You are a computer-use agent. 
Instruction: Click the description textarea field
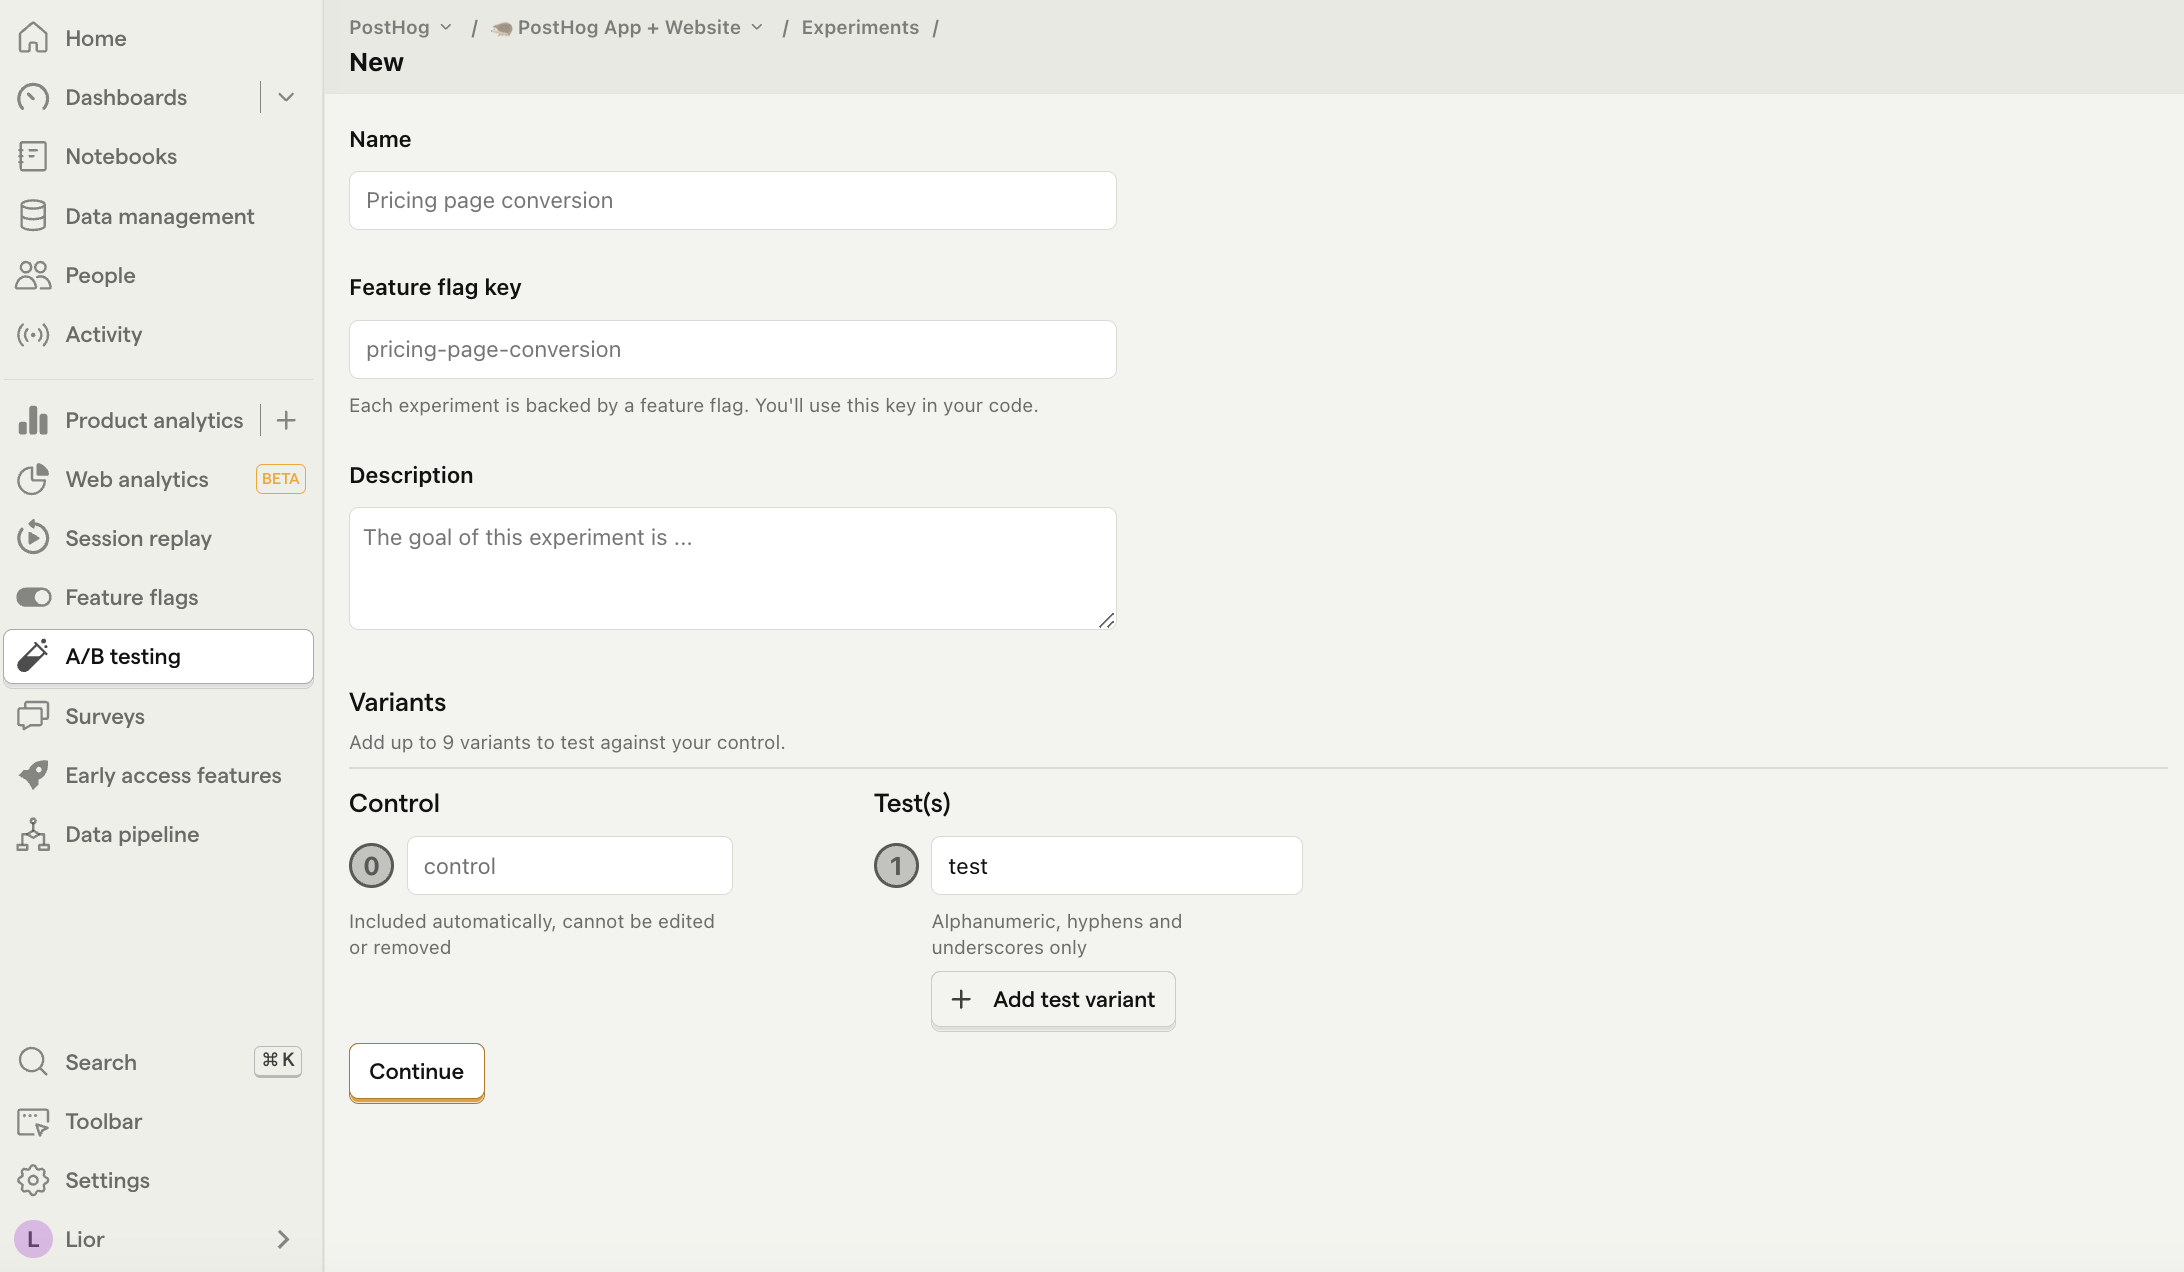[x=733, y=568]
